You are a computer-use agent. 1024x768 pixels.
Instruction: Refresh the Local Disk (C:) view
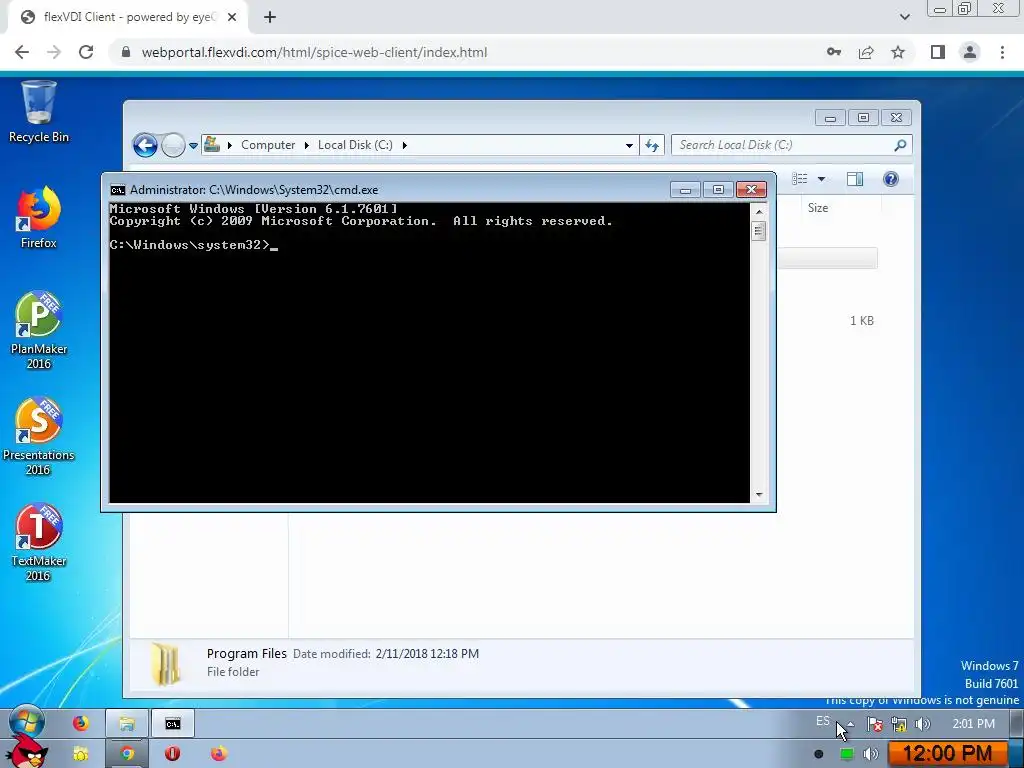click(652, 145)
